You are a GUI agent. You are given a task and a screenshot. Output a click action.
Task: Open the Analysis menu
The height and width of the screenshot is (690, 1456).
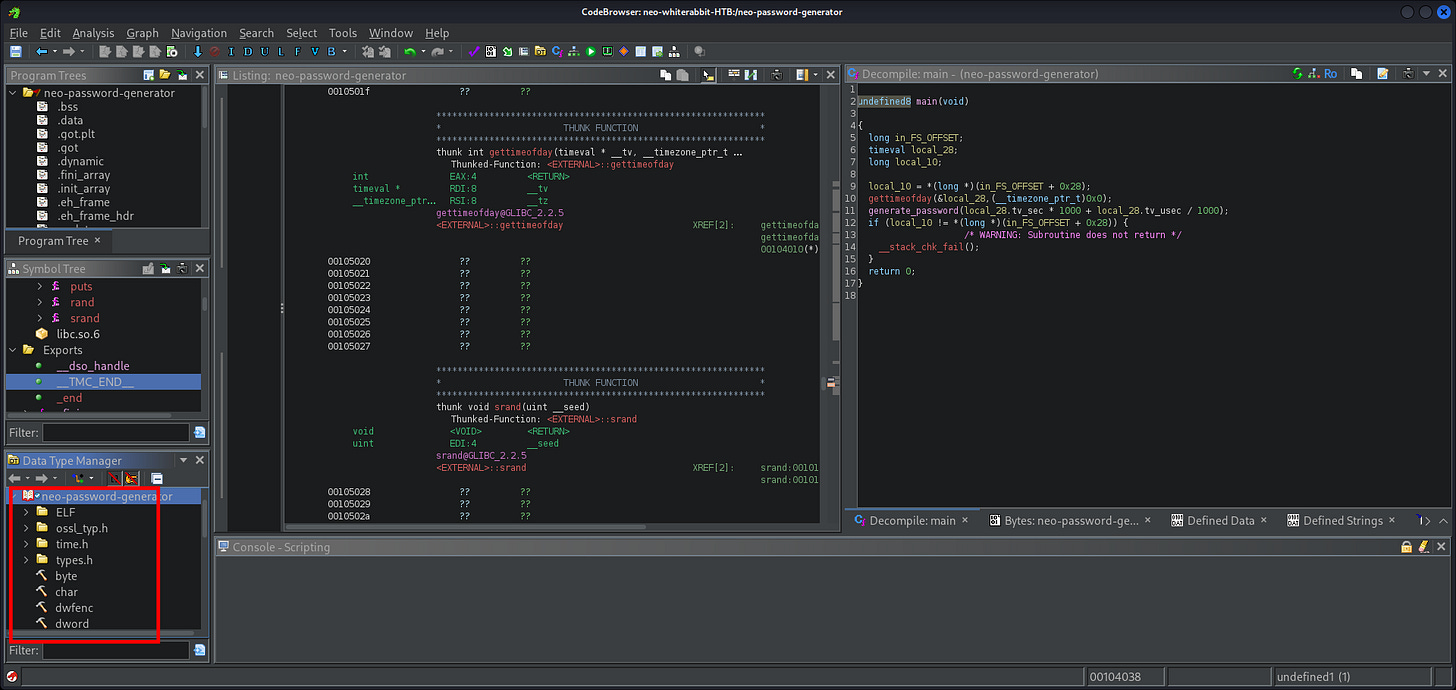click(93, 33)
